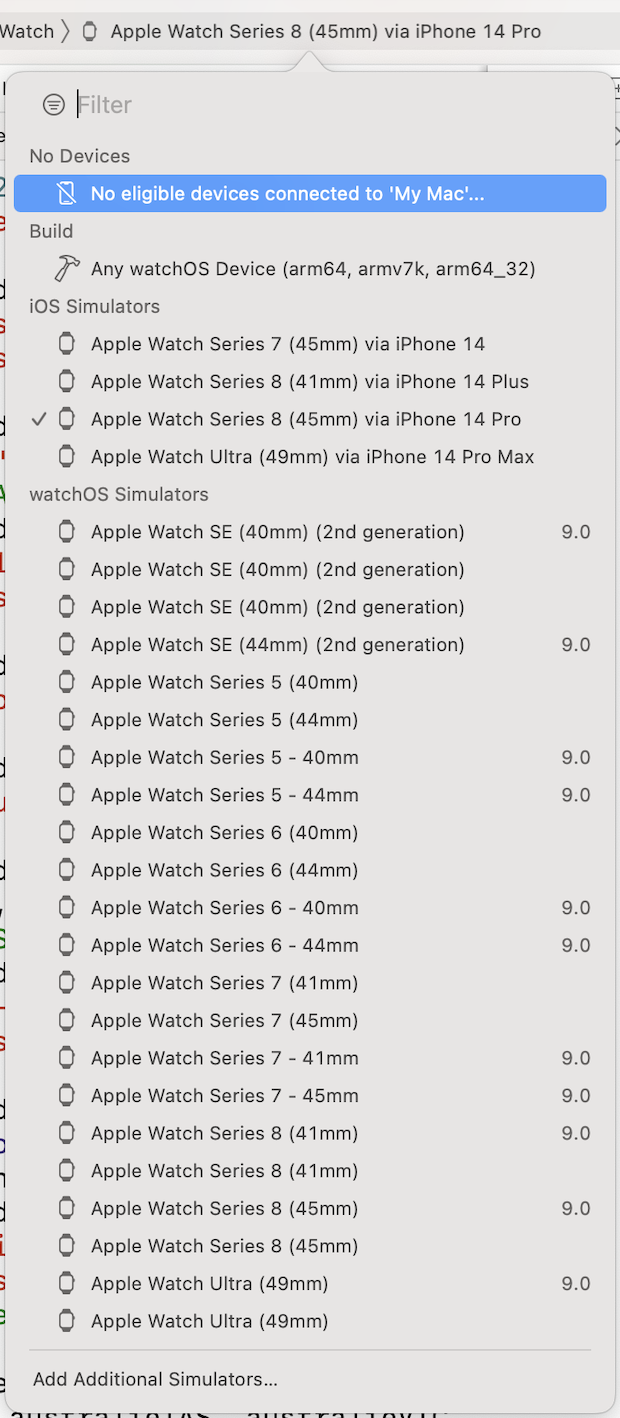Select Any watchOS Device build destination
This screenshot has height=1418, width=620.
[x=312, y=268]
